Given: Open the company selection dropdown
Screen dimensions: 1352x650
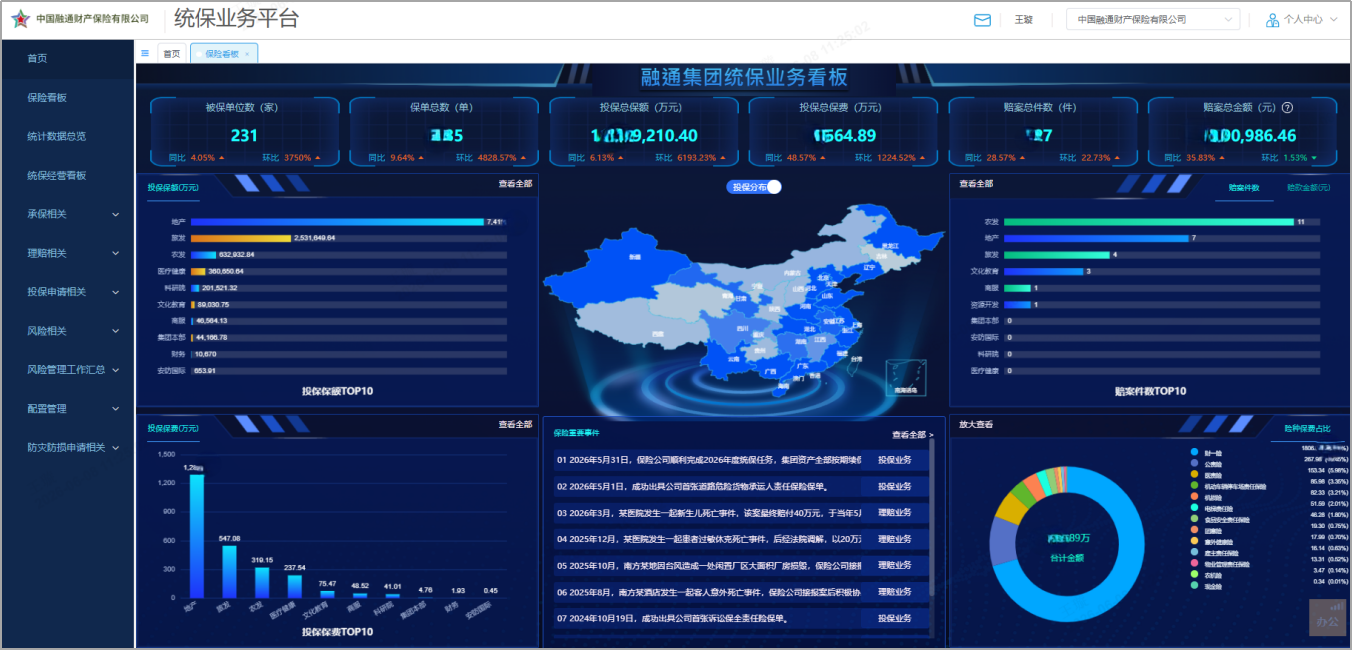Looking at the screenshot, I should pos(1153,19).
